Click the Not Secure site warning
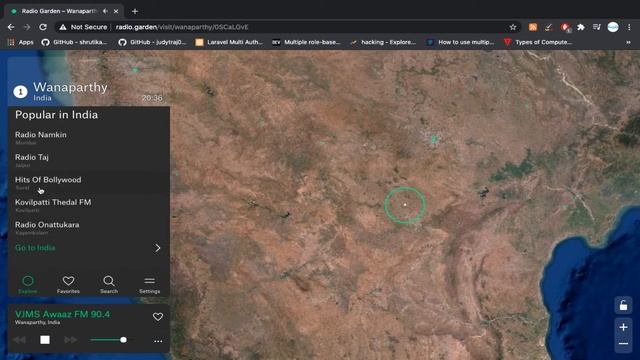The height and width of the screenshot is (360, 640). pyautogui.click(x=83, y=27)
